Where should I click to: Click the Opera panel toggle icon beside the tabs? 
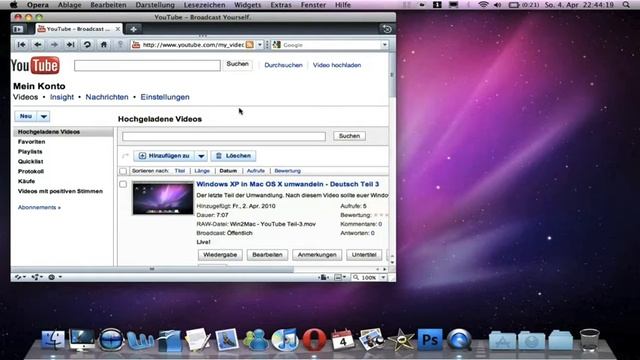click(x=18, y=29)
